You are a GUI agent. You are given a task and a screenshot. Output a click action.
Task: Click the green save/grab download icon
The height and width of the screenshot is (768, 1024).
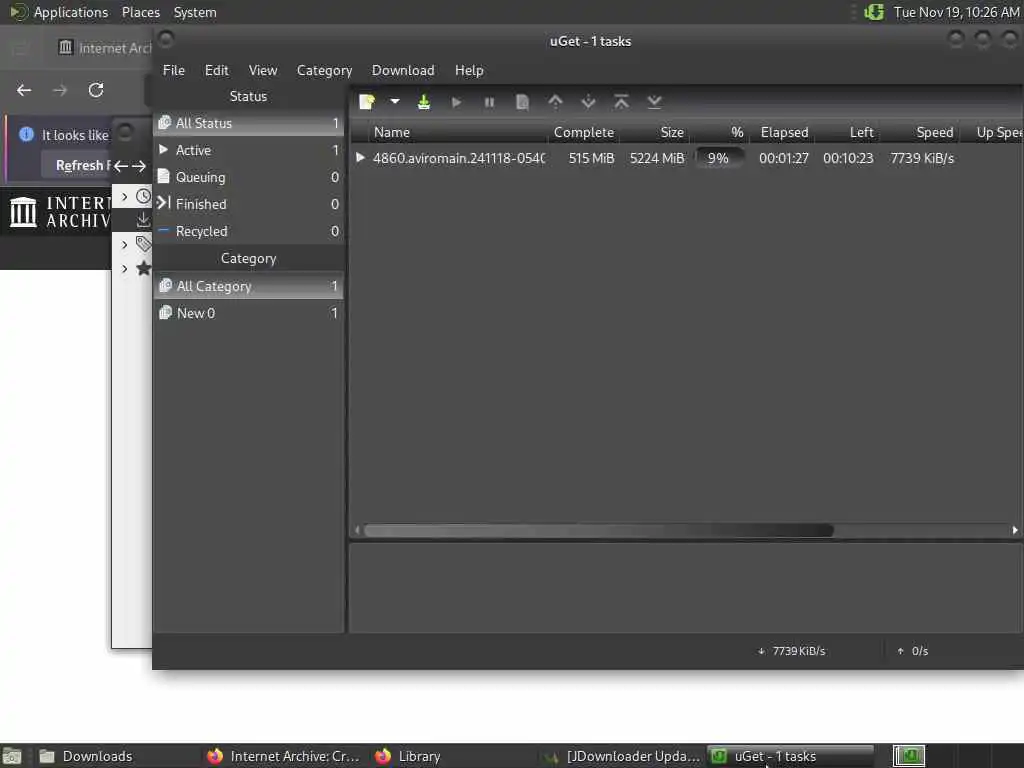[x=424, y=102]
